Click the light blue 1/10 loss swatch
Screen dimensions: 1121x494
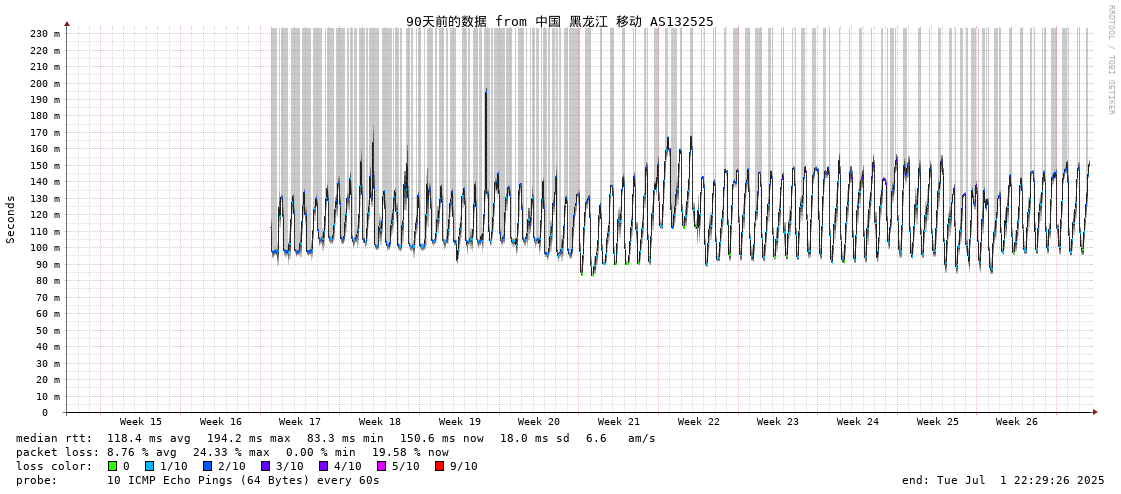click(149, 466)
